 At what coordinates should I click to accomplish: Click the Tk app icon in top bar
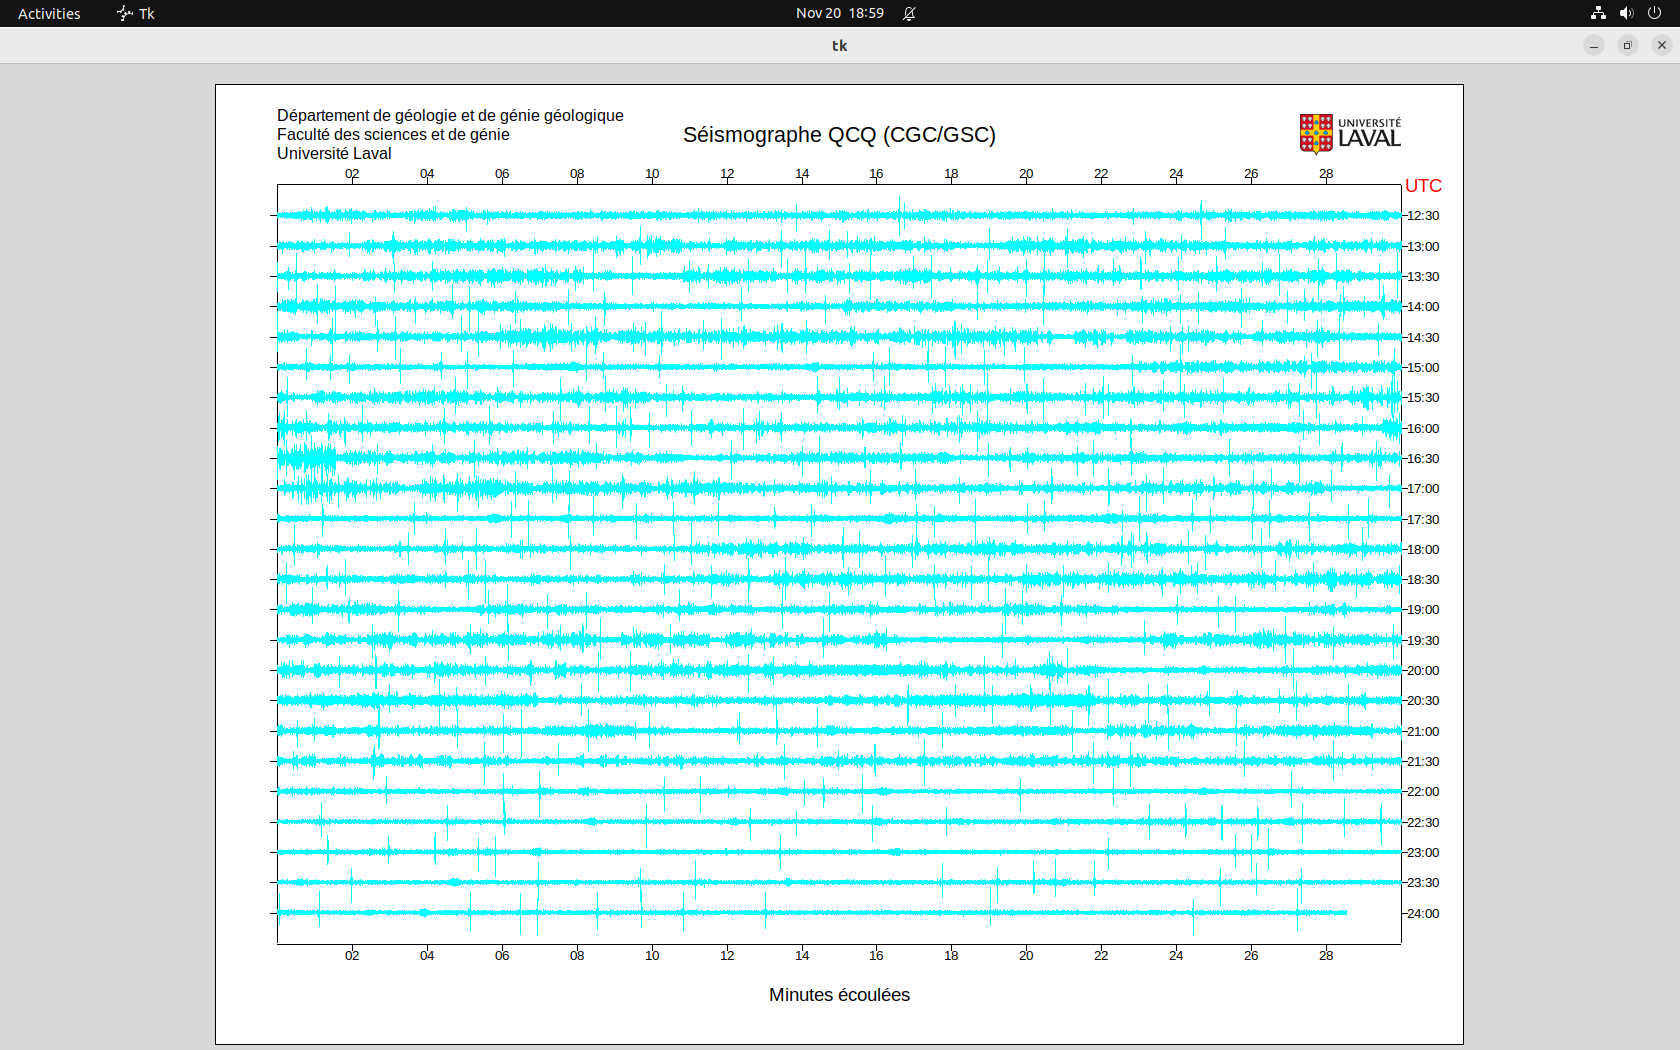pyautogui.click(x=124, y=13)
